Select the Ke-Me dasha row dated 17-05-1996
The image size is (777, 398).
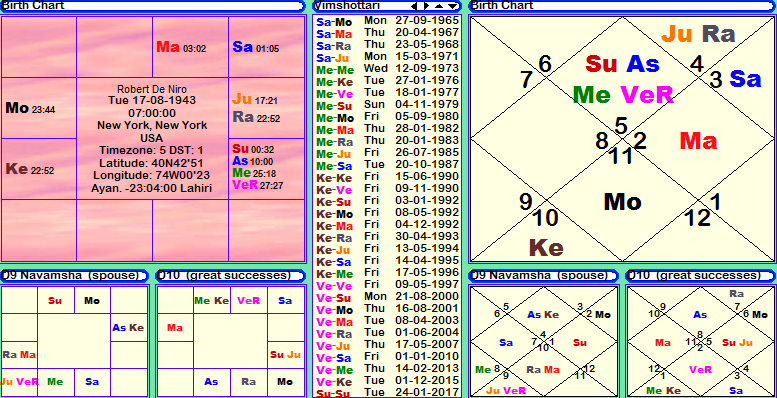pos(387,273)
